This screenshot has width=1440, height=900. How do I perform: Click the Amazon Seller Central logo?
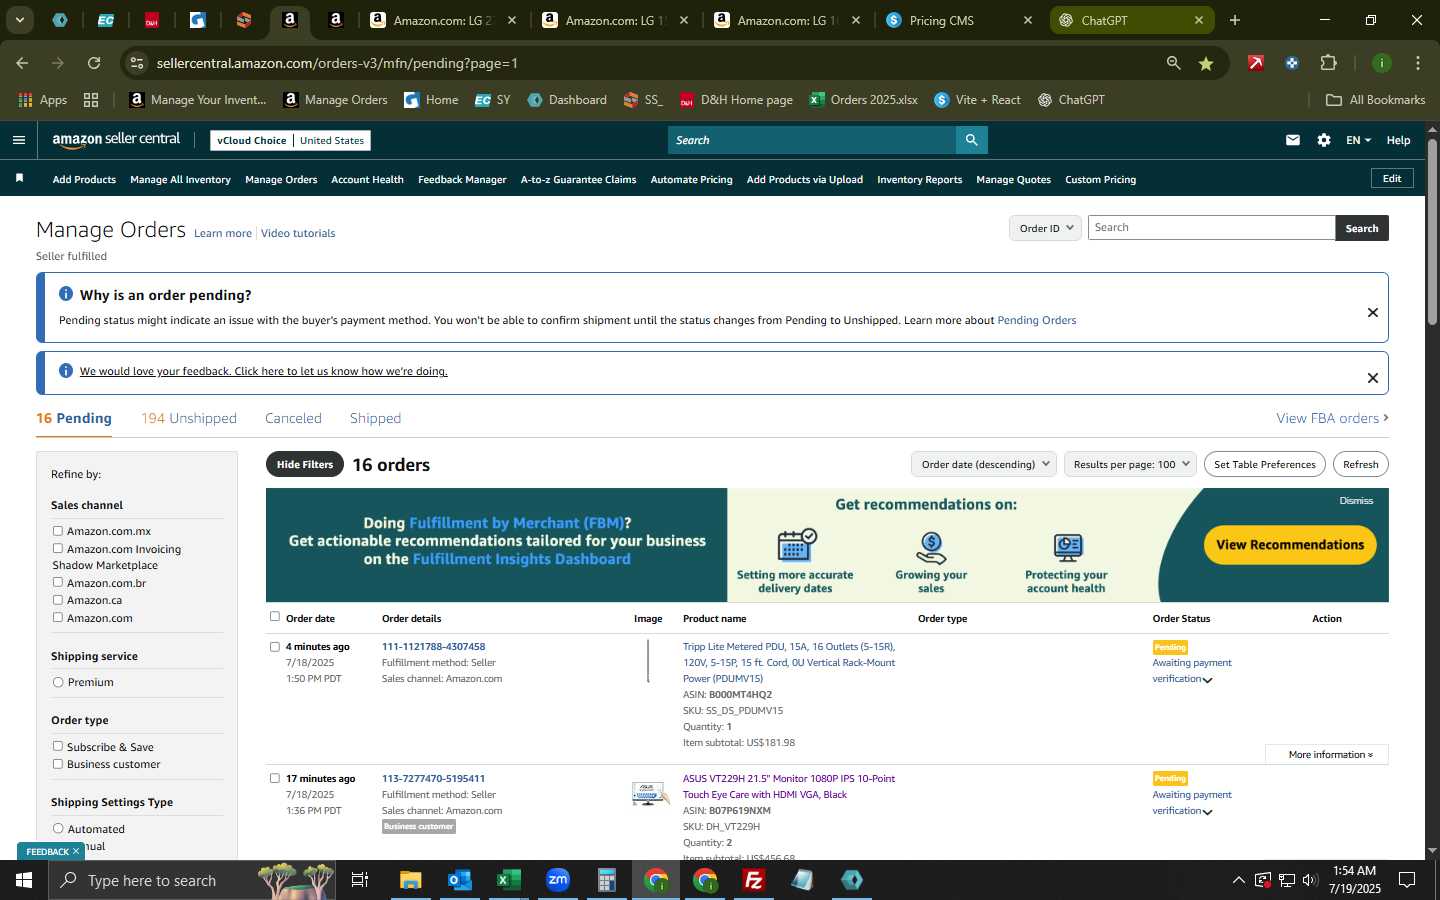pyautogui.click(x=116, y=140)
